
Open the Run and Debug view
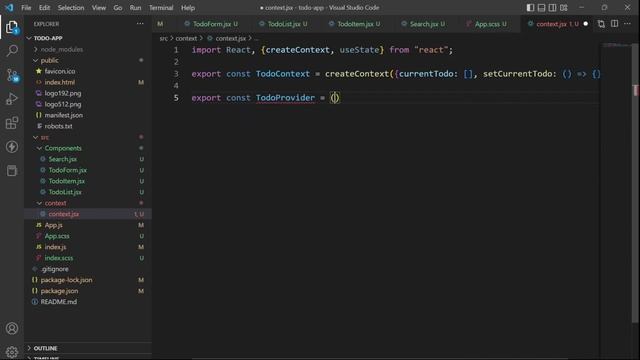pos(12,99)
